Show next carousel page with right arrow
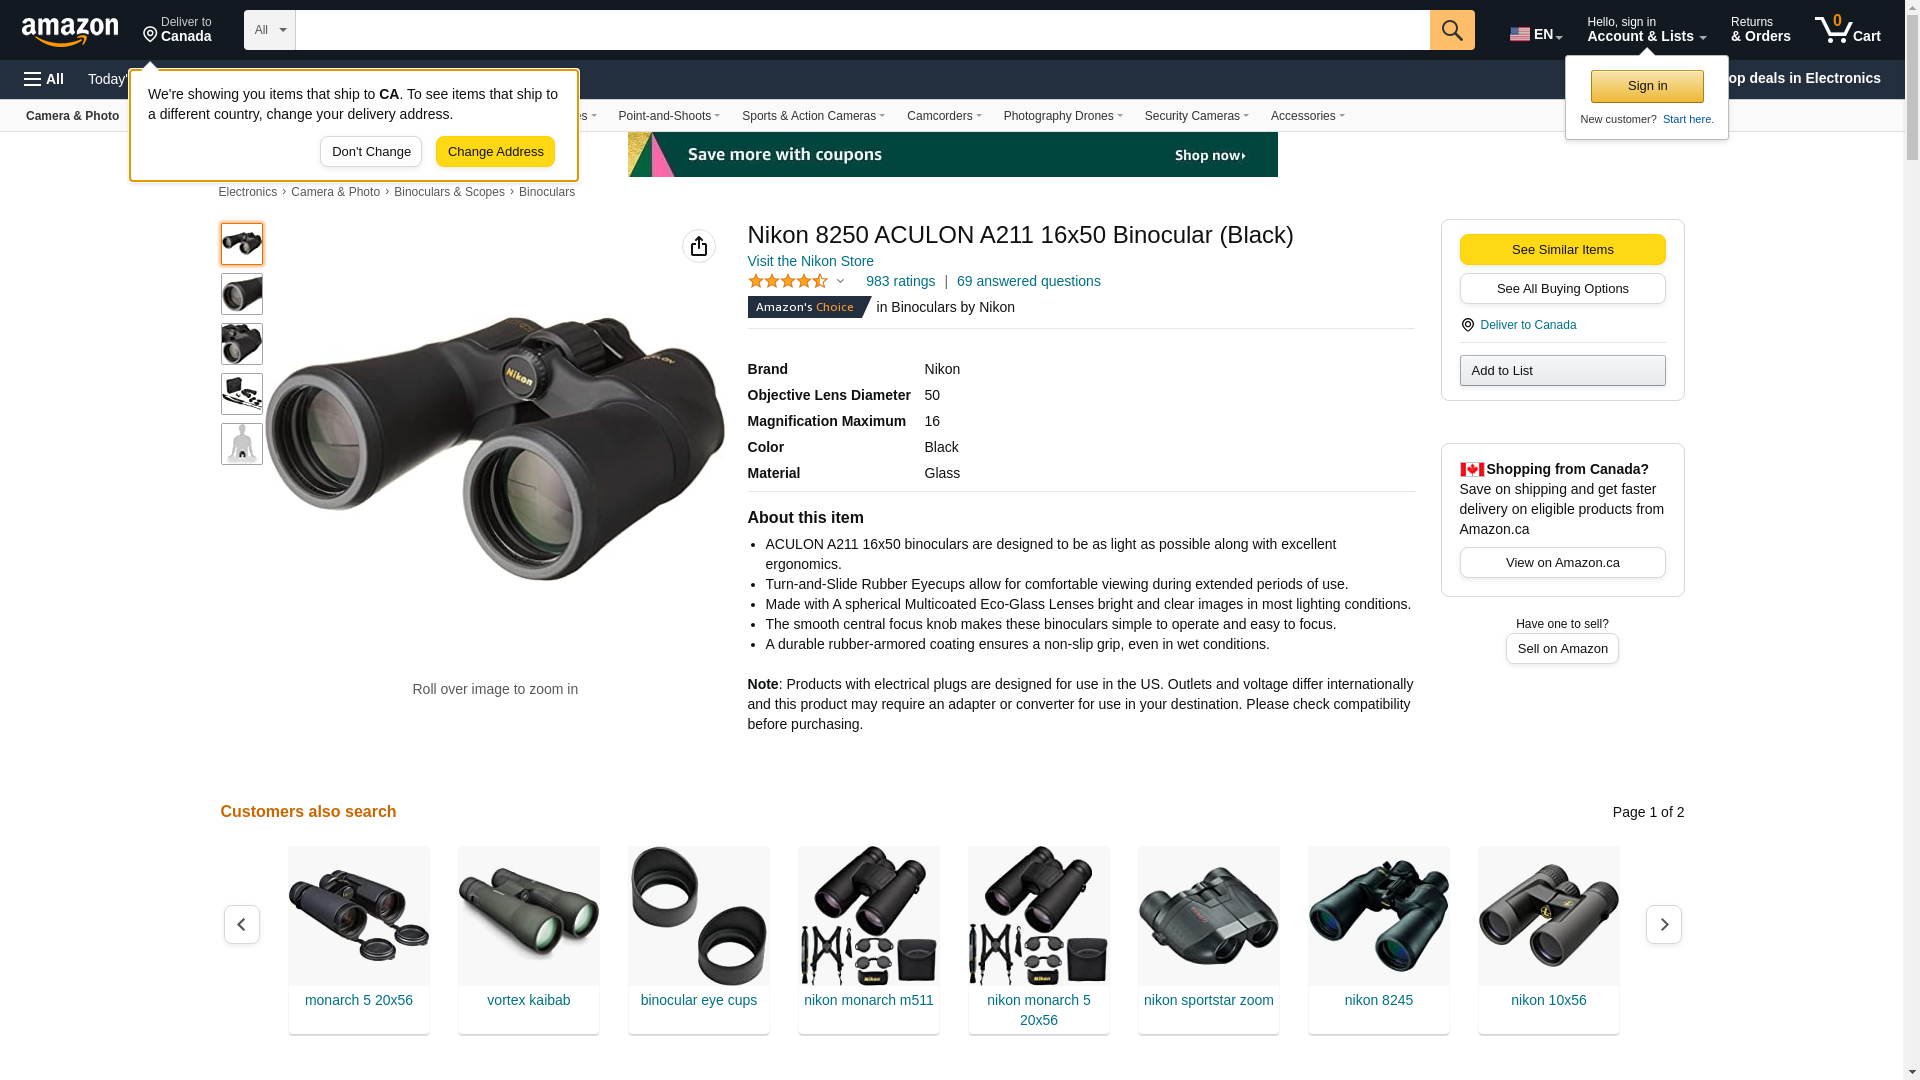 [x=1664, y=924]
